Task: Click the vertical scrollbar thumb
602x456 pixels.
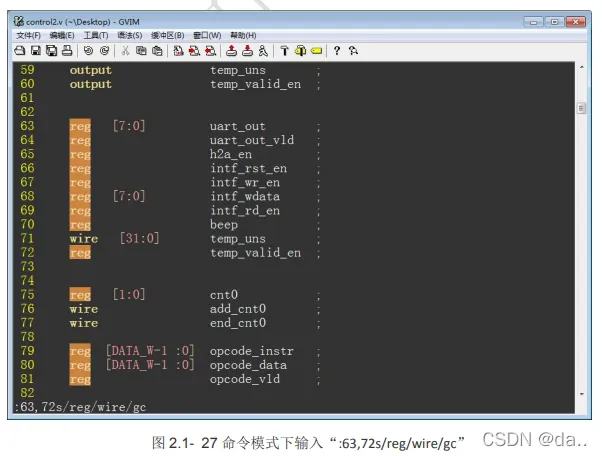Action: 582,108
